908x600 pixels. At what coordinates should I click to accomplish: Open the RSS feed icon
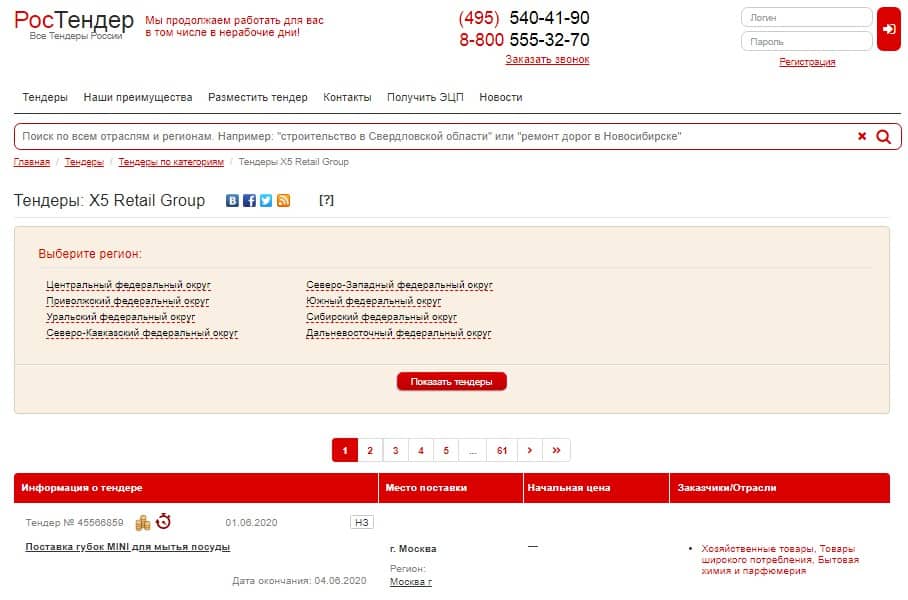click(283, 200)
